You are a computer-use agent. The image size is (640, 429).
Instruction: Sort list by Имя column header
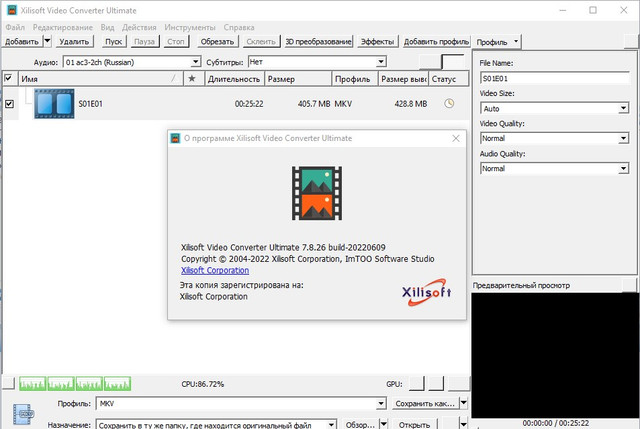coord(100,78)
